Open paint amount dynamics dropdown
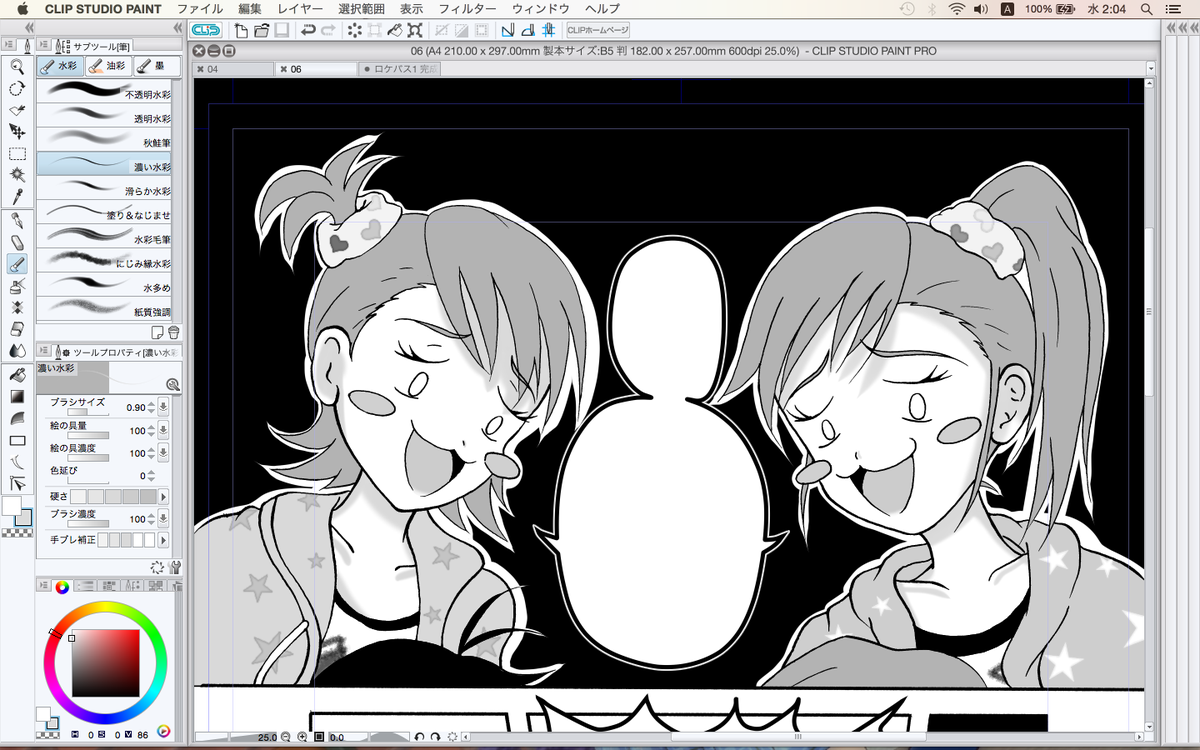The height and width of the screenshot is (750, 1200). [163, 430]
